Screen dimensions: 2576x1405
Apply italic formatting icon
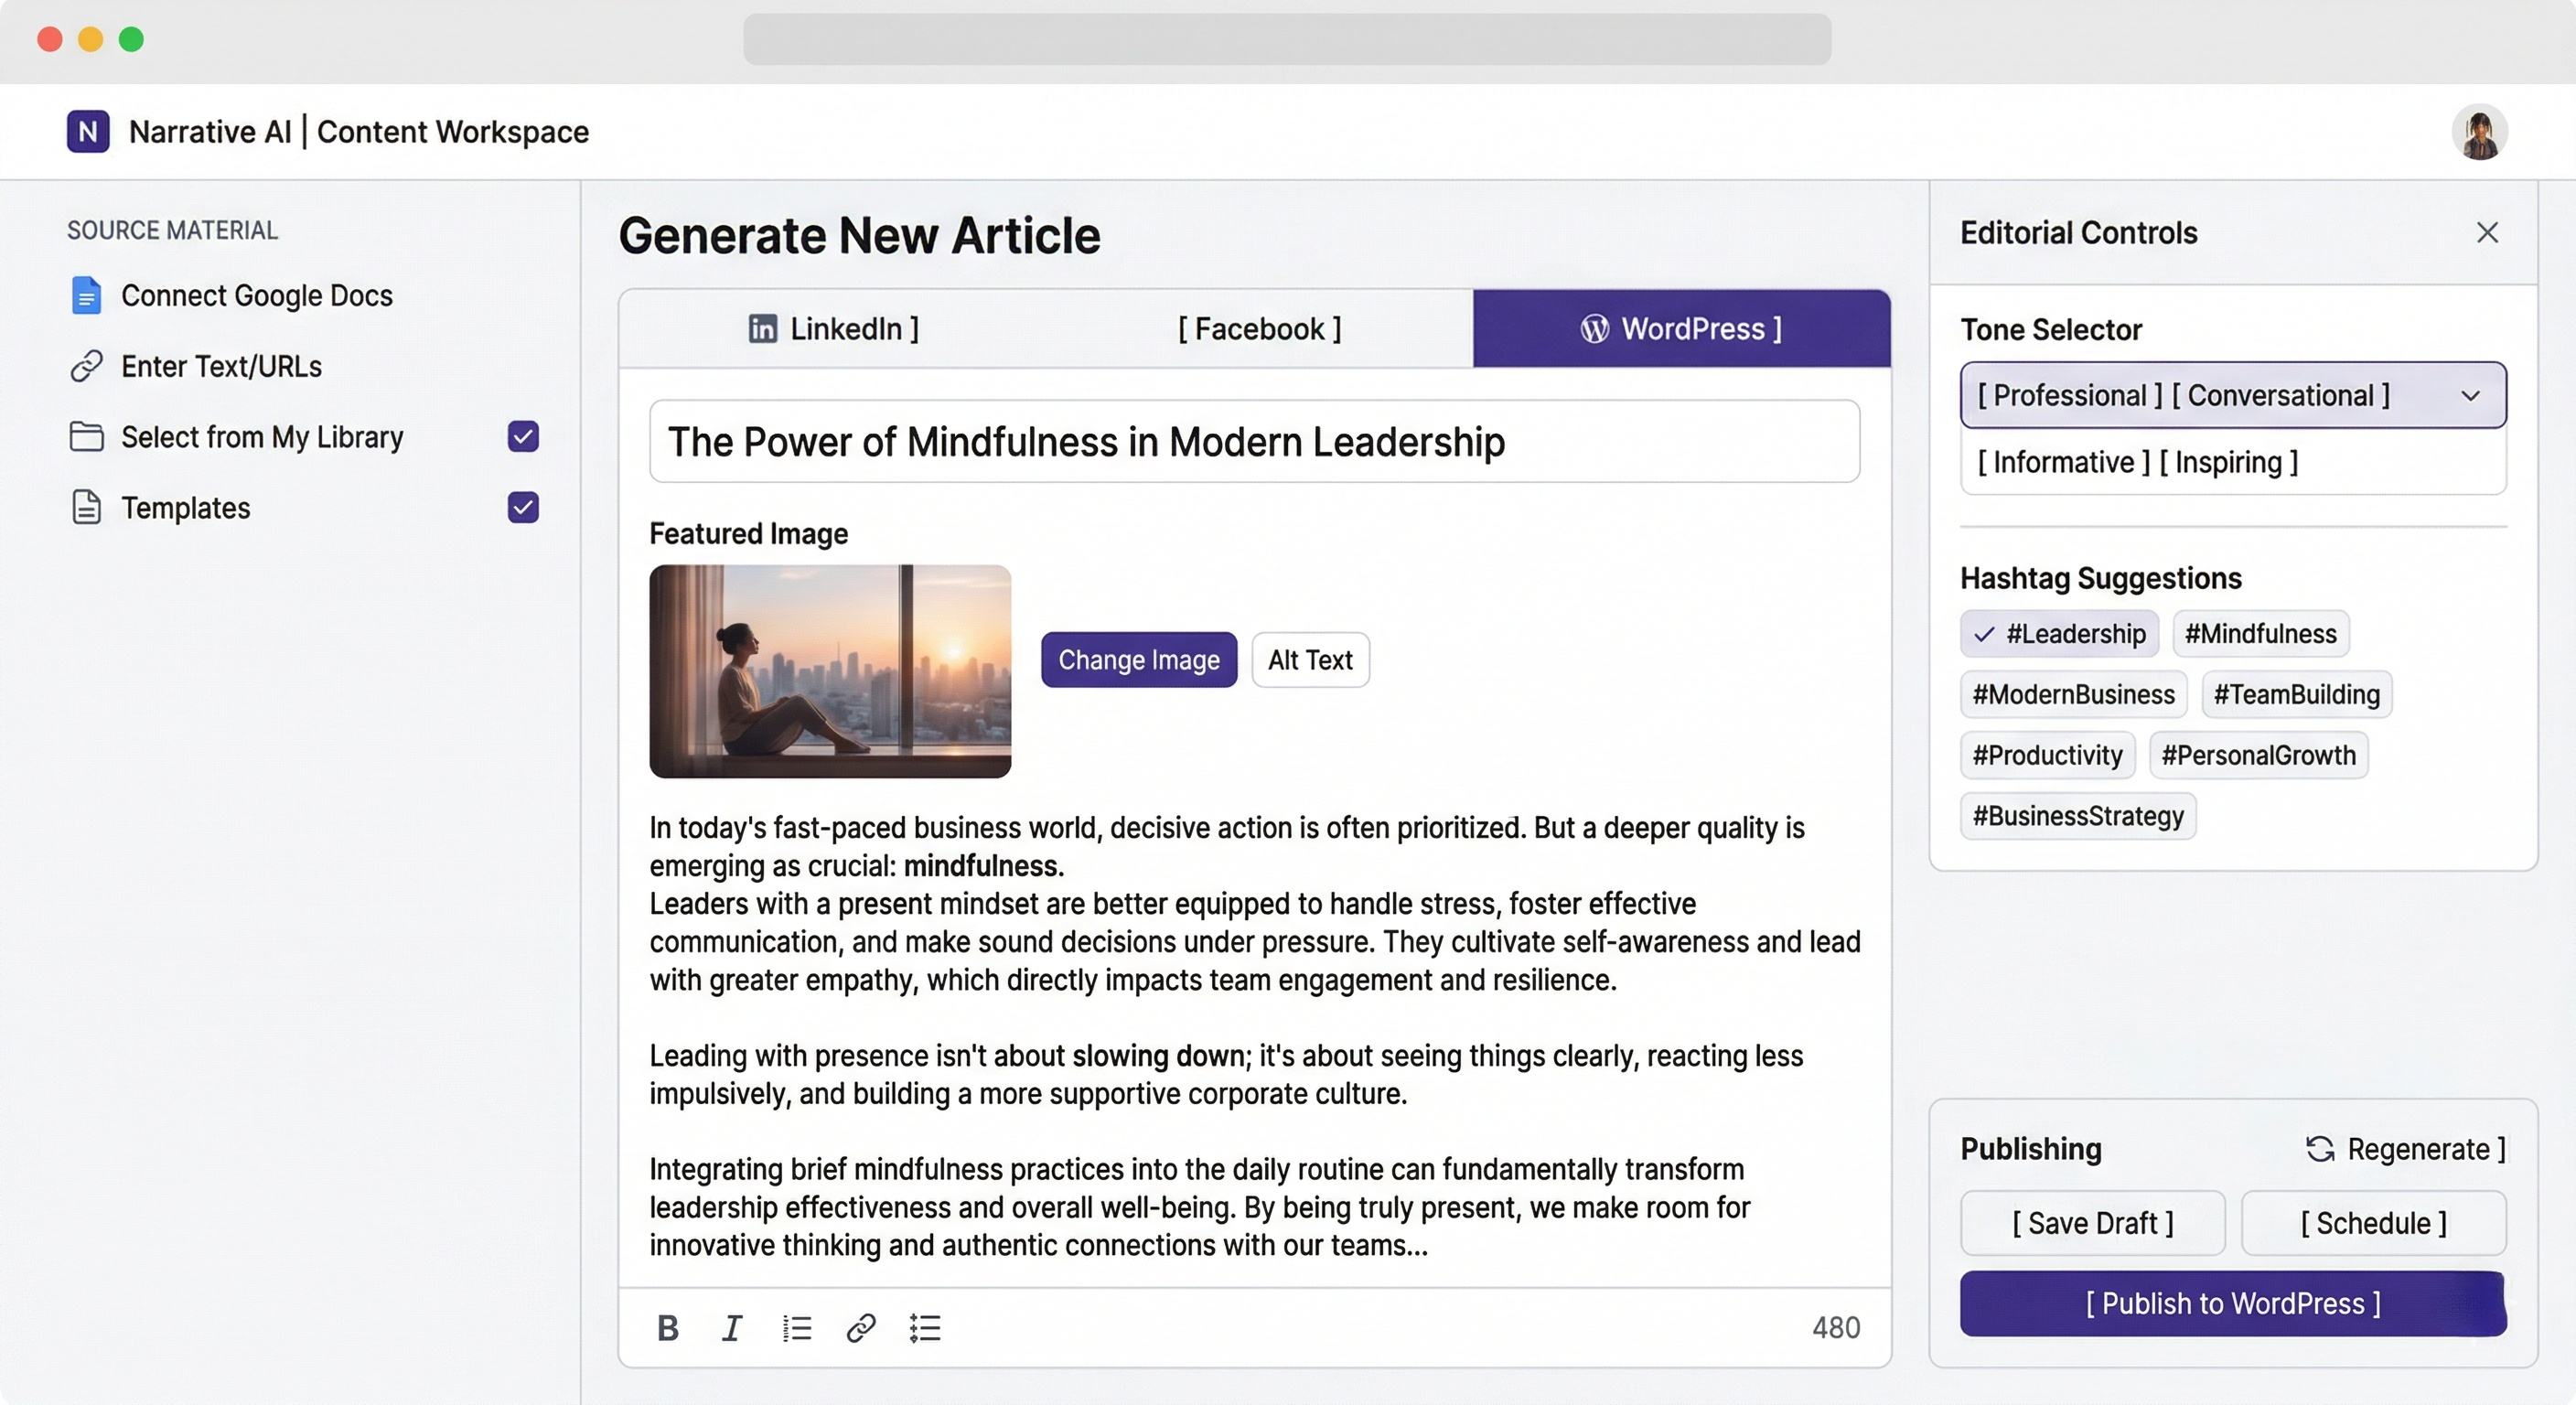(731, 1327)
